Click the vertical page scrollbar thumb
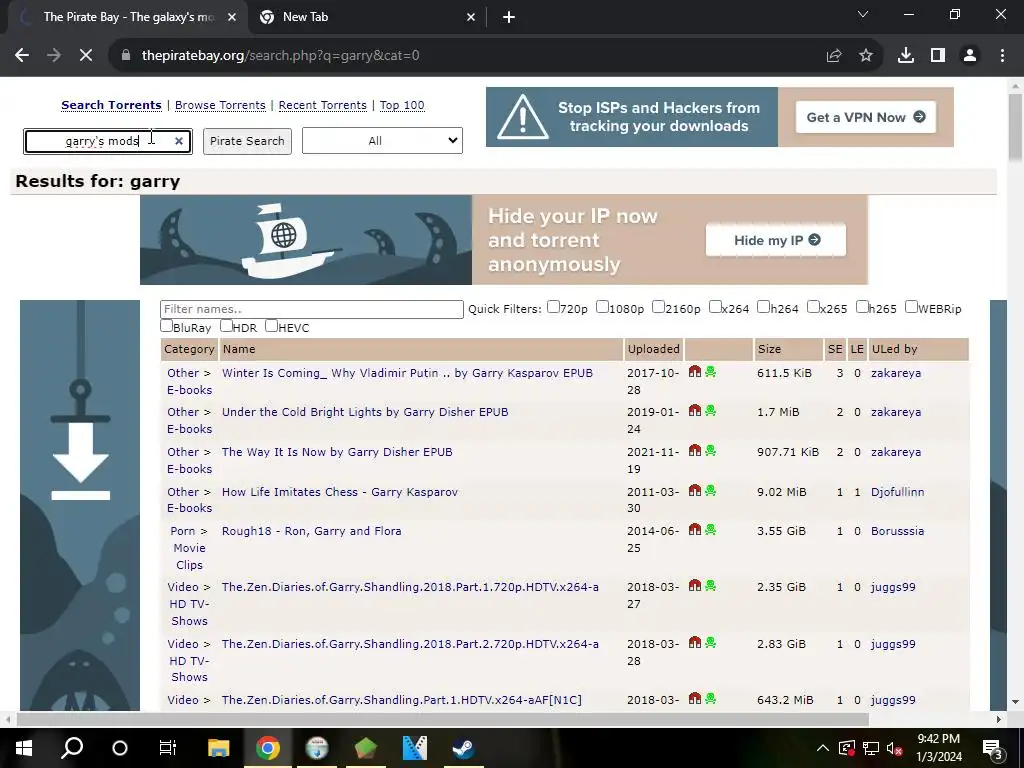Screen dimensions: 1024x768 point(1015,126)
